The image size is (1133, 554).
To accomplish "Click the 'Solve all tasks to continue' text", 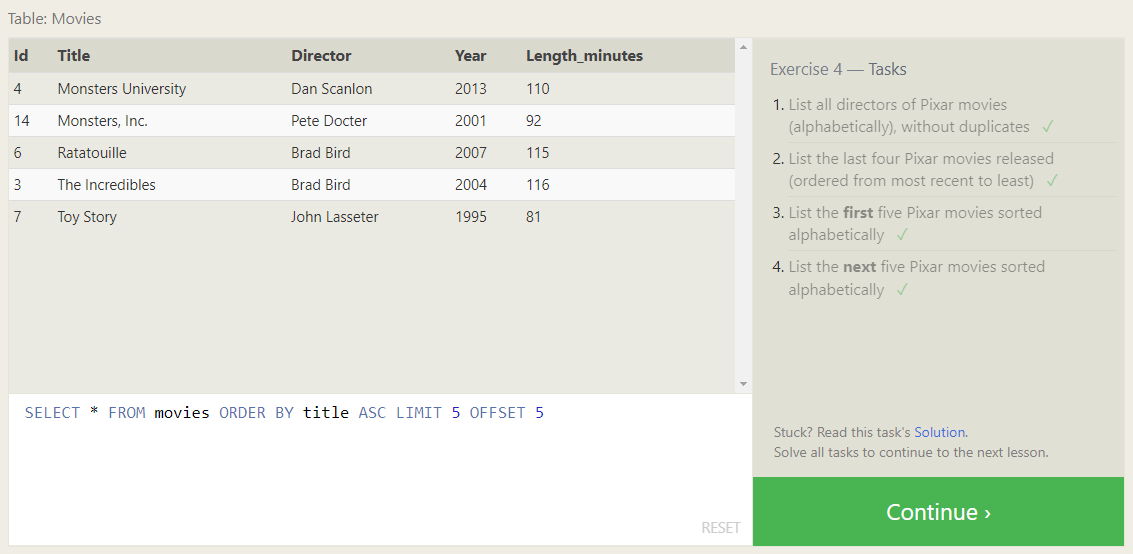I will (x=910, y=453).
